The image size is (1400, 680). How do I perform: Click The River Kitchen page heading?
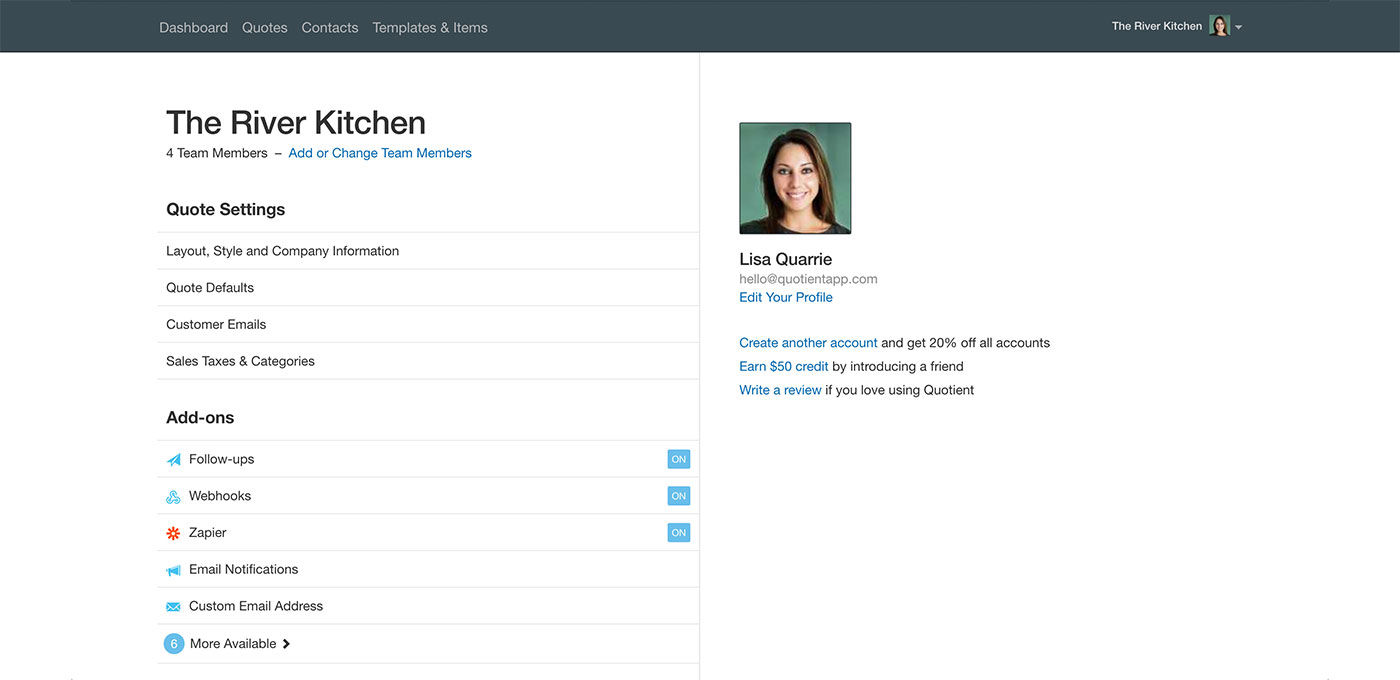[x=296, y=122]
